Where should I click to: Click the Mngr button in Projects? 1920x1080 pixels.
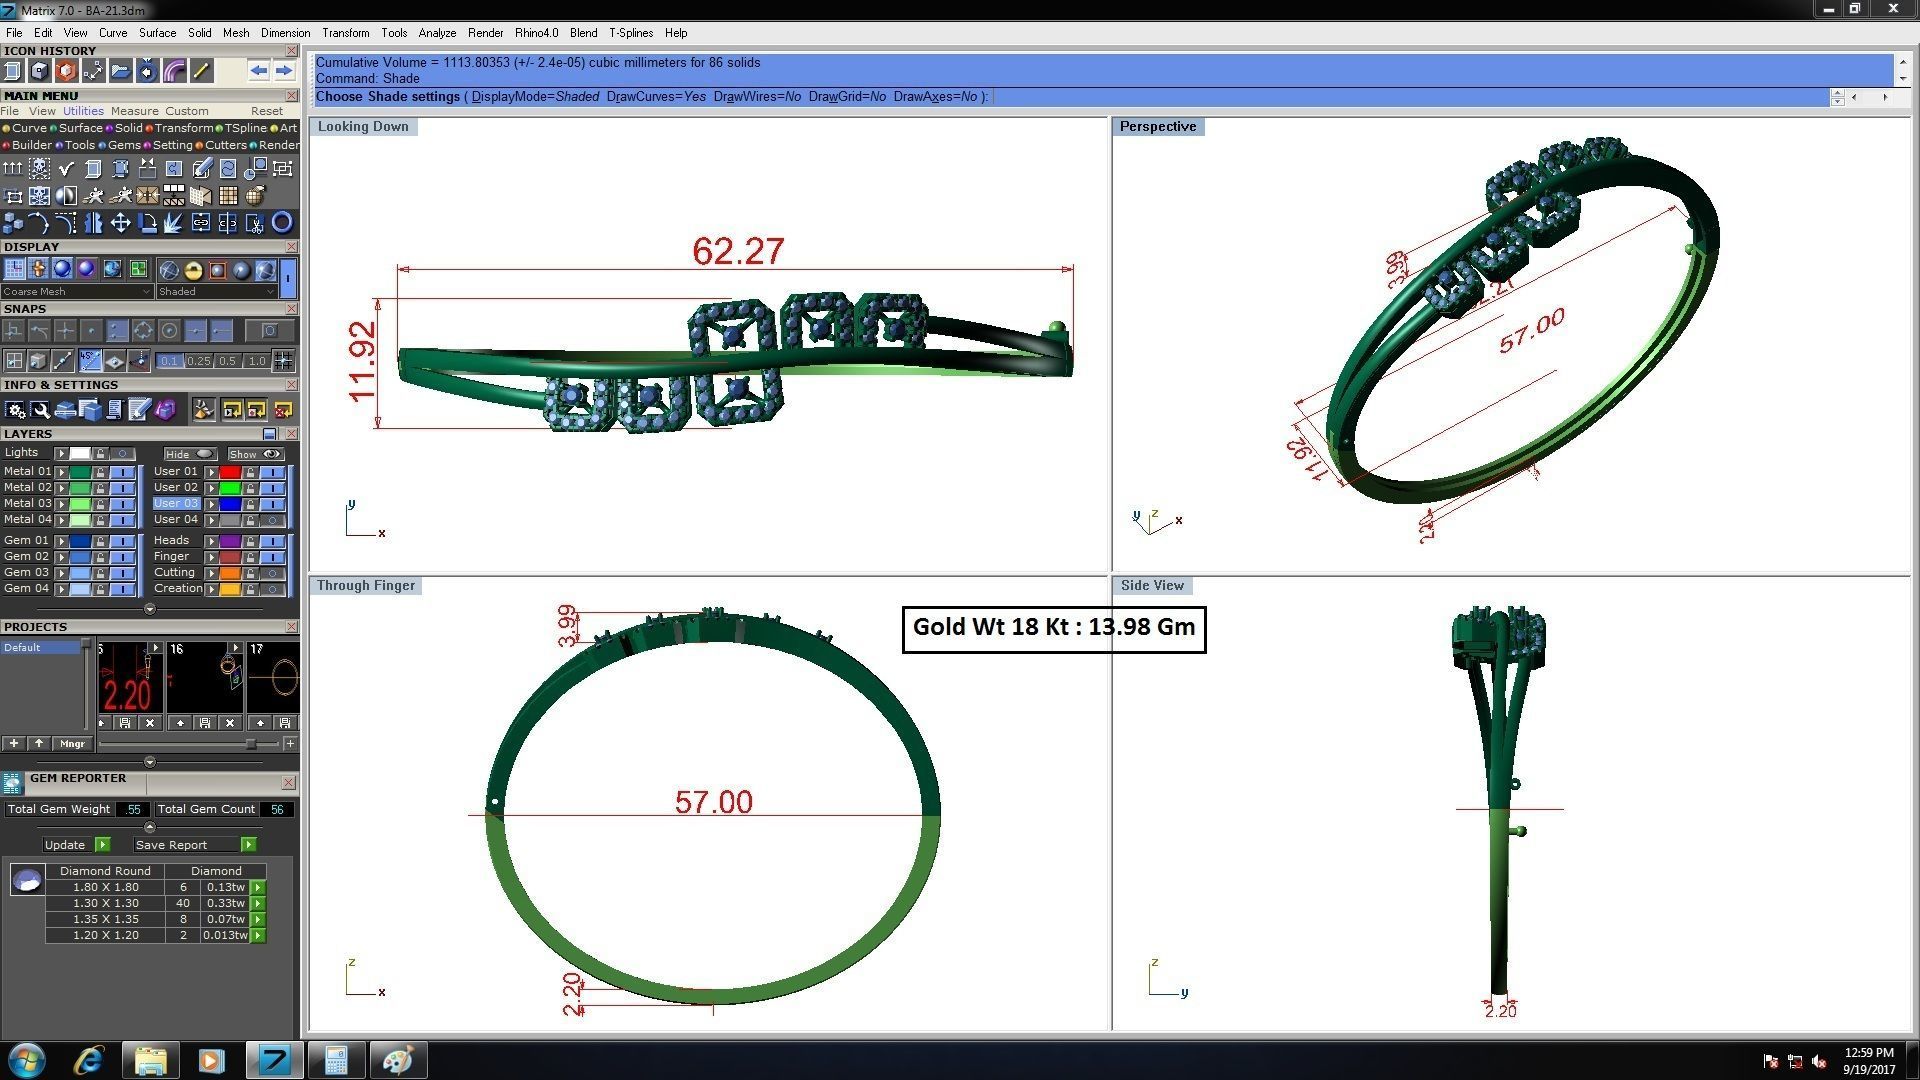(72, 744)
